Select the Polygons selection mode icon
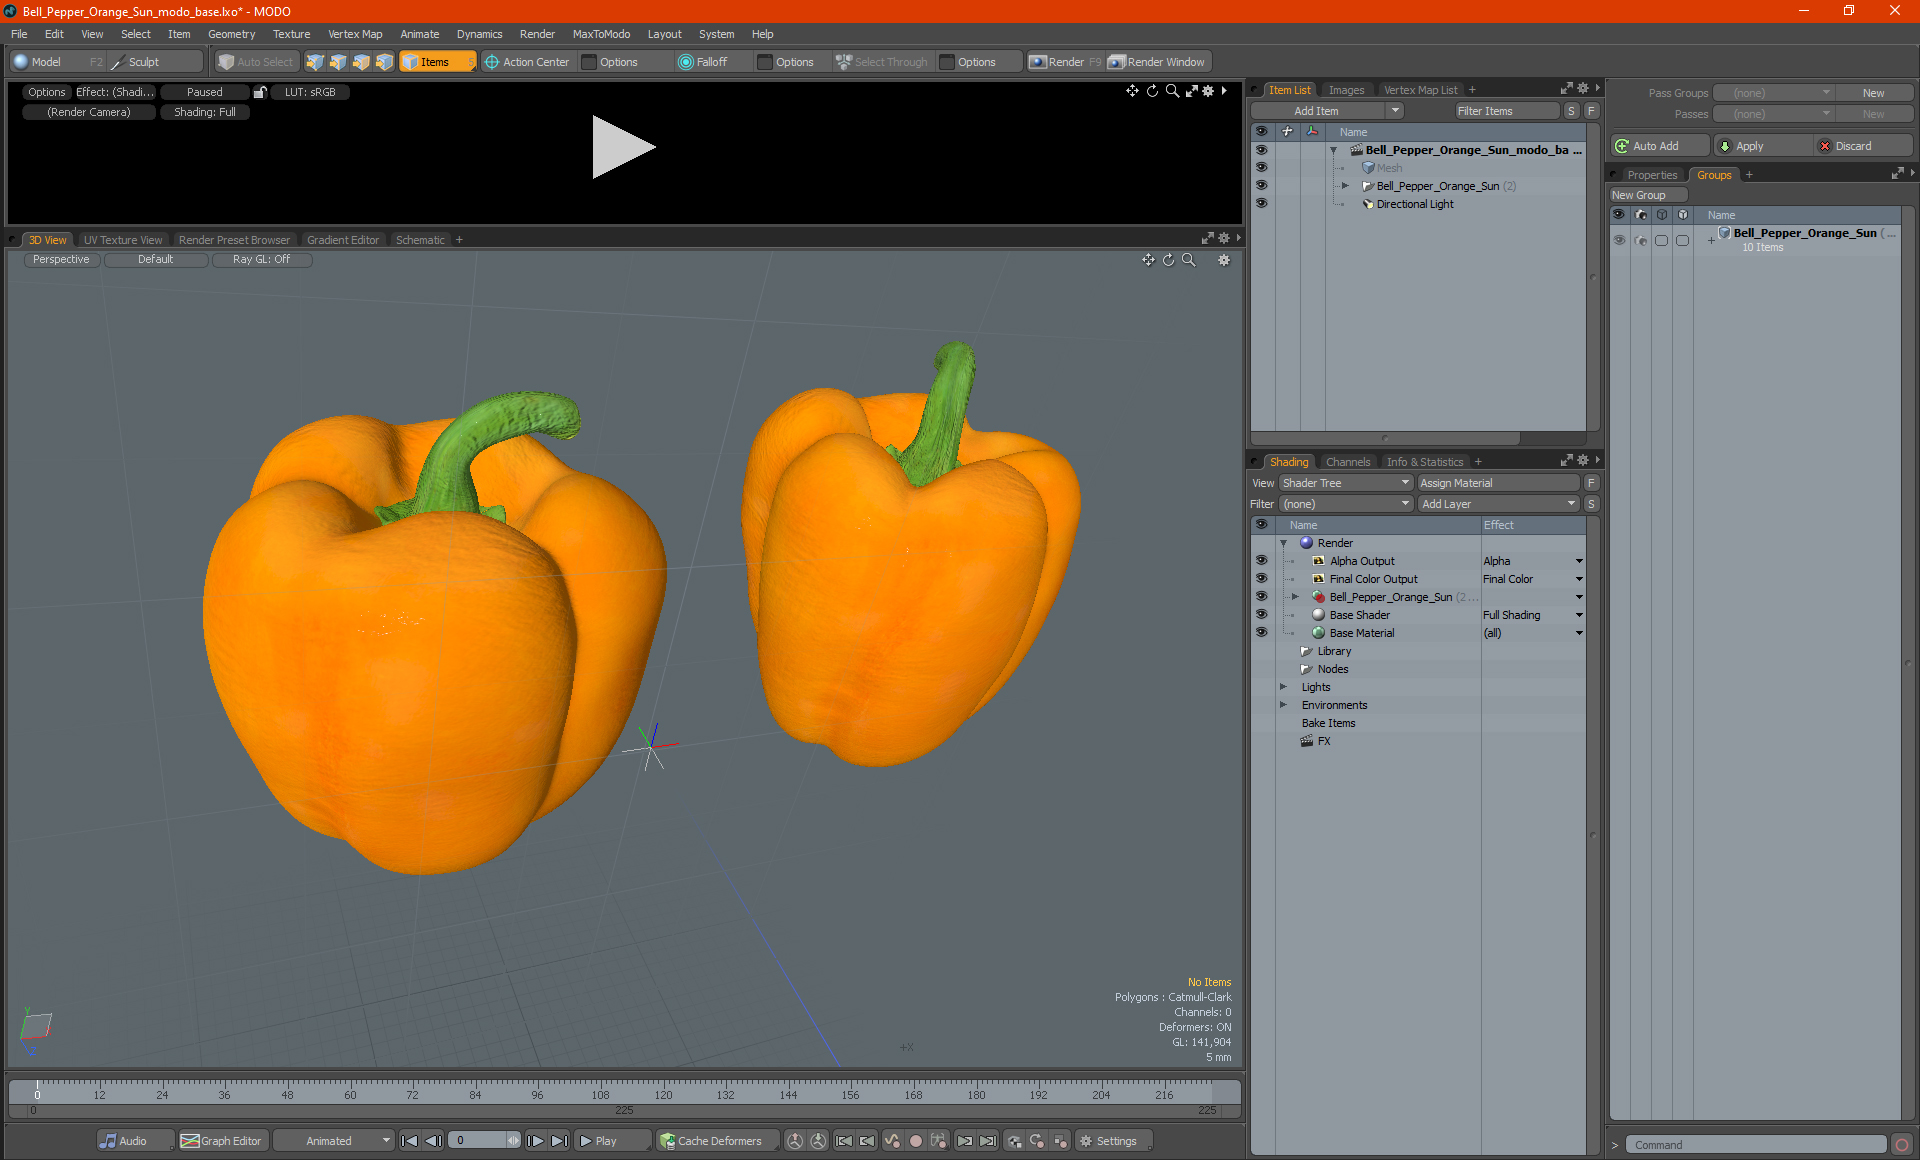Image resolution: width=1920 pixels, height=1160 pixels. pyautogui.click(x=361, y=62)
